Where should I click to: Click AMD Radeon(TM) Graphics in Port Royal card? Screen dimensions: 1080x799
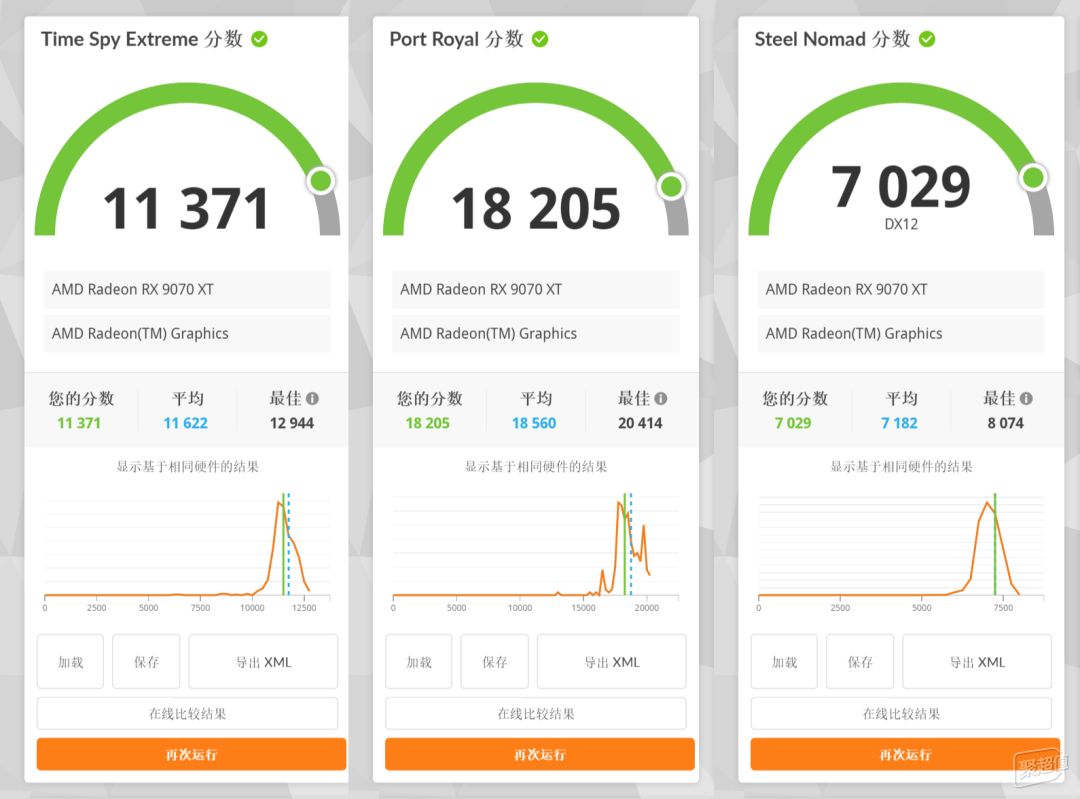point(536,333)
